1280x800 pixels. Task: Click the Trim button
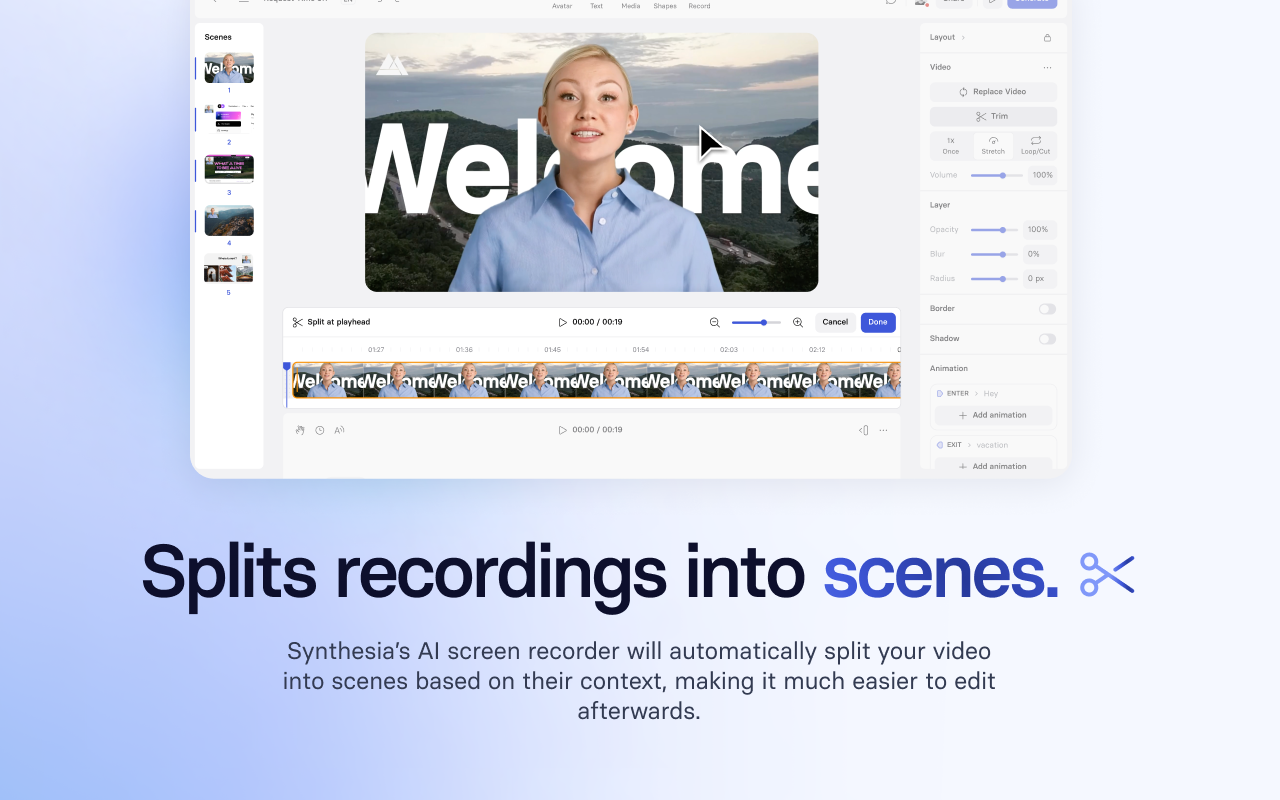(x=993, y=117)
